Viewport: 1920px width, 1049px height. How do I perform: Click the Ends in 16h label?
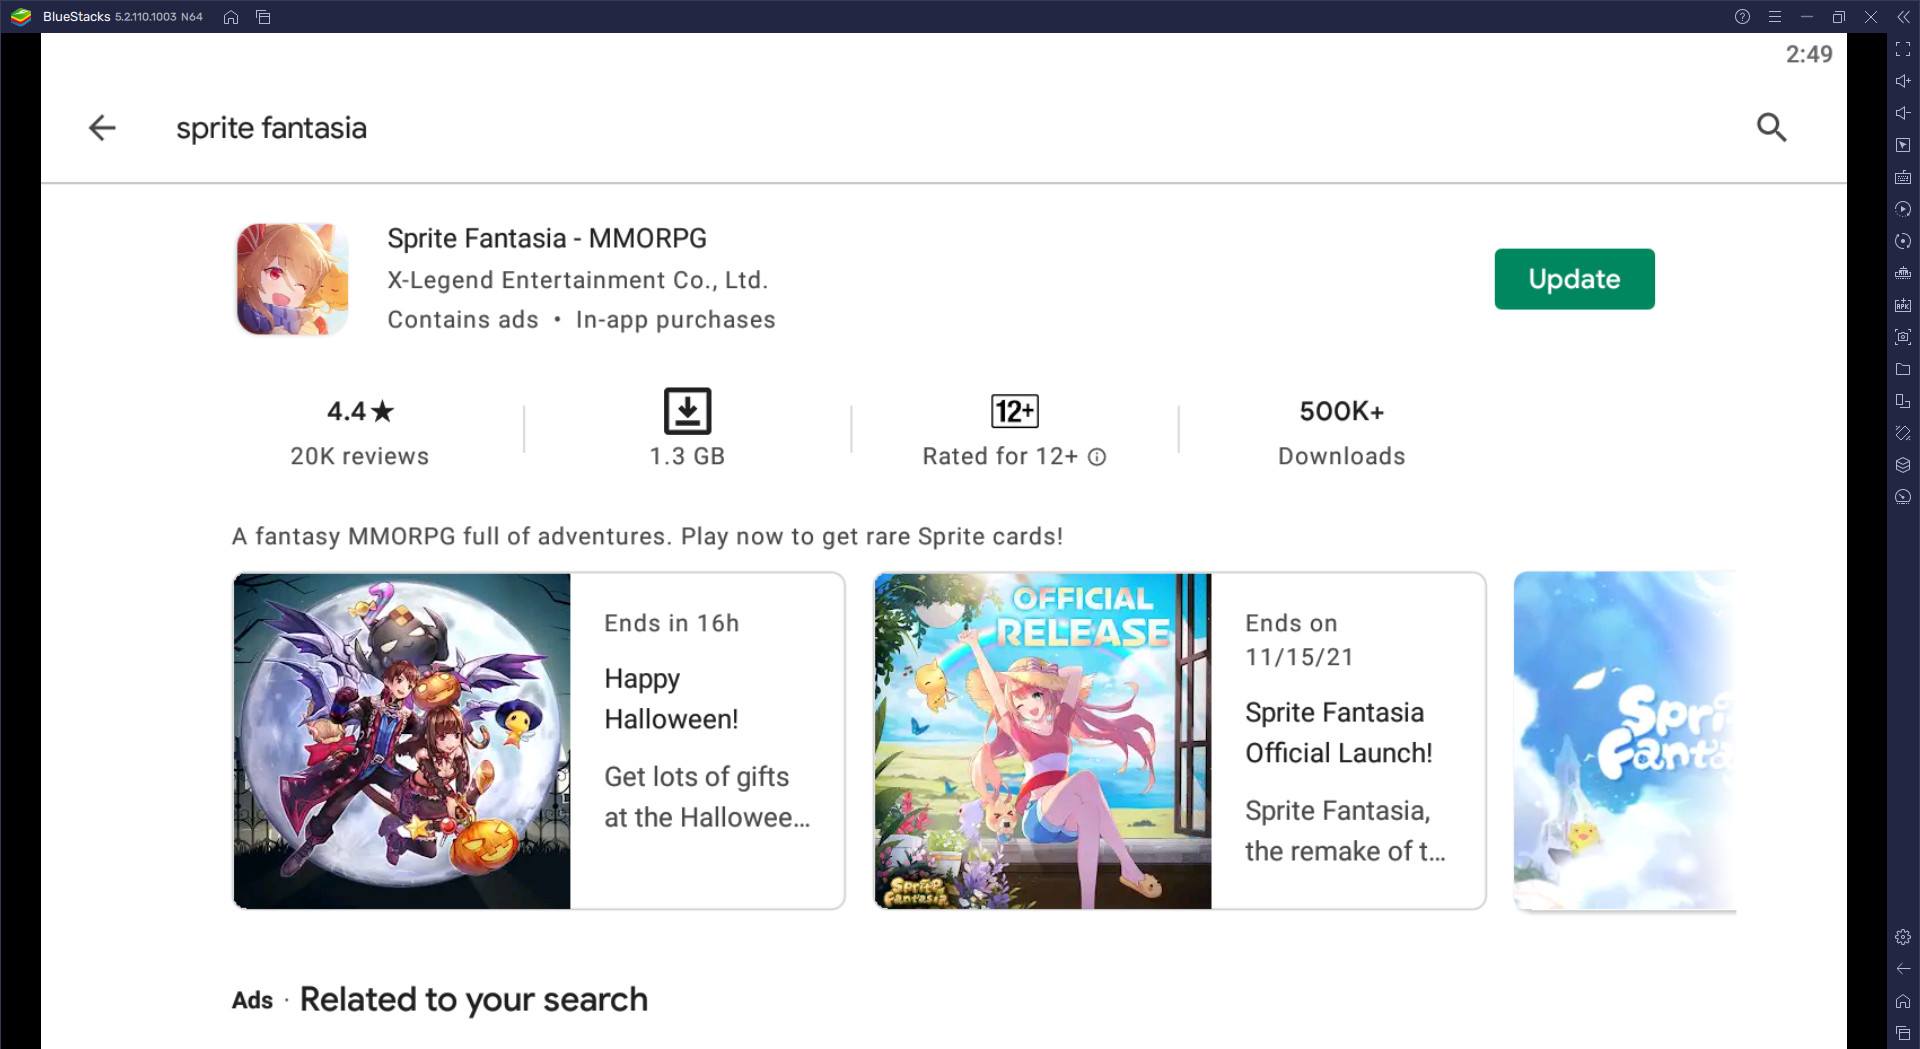671,623
